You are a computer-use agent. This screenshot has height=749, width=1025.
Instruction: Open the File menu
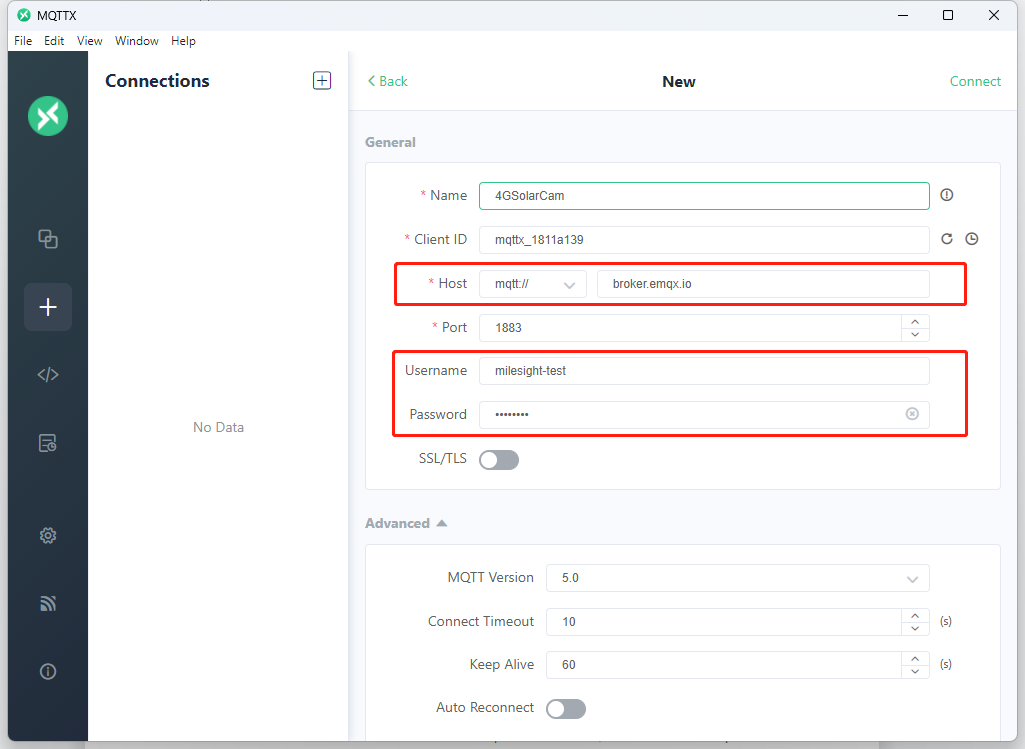click(x=23, y=41)
